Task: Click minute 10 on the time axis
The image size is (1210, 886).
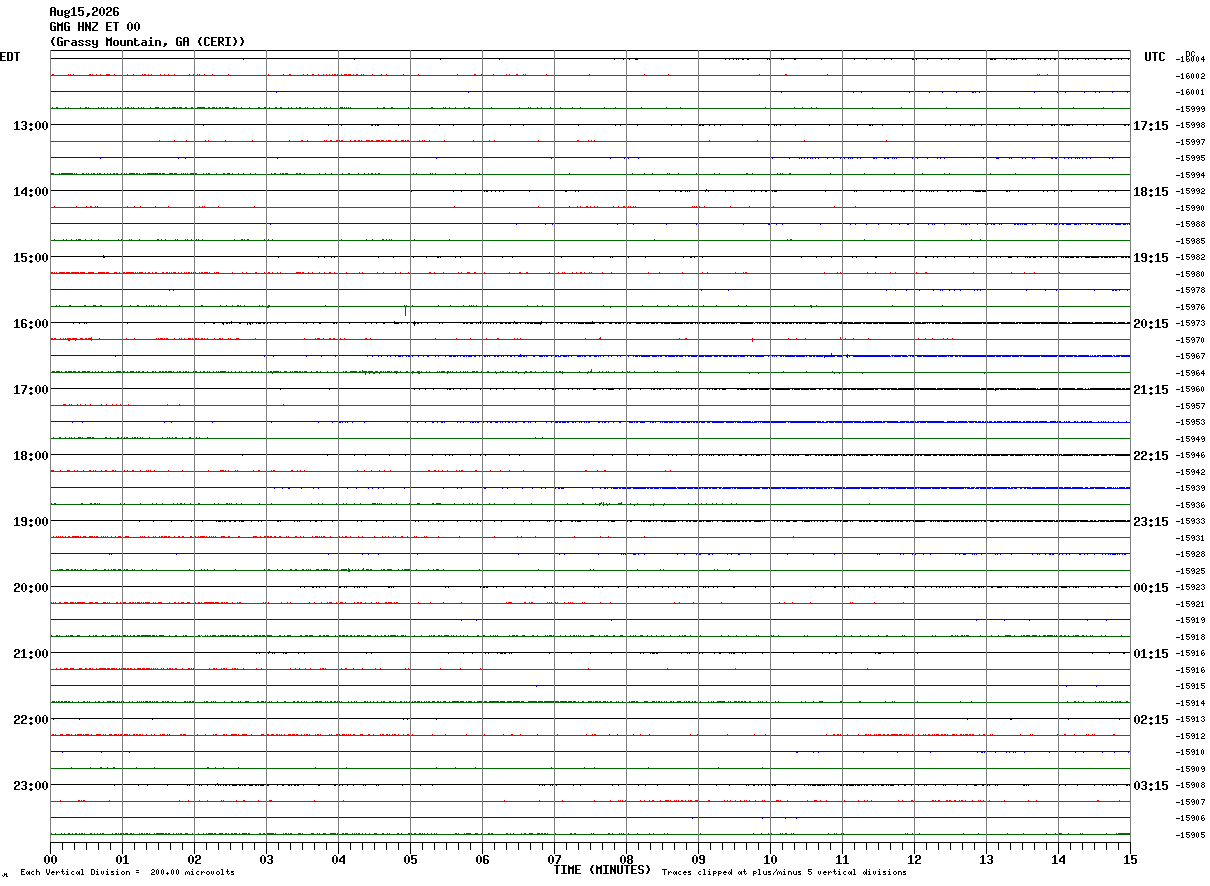Action: [770, 860]
